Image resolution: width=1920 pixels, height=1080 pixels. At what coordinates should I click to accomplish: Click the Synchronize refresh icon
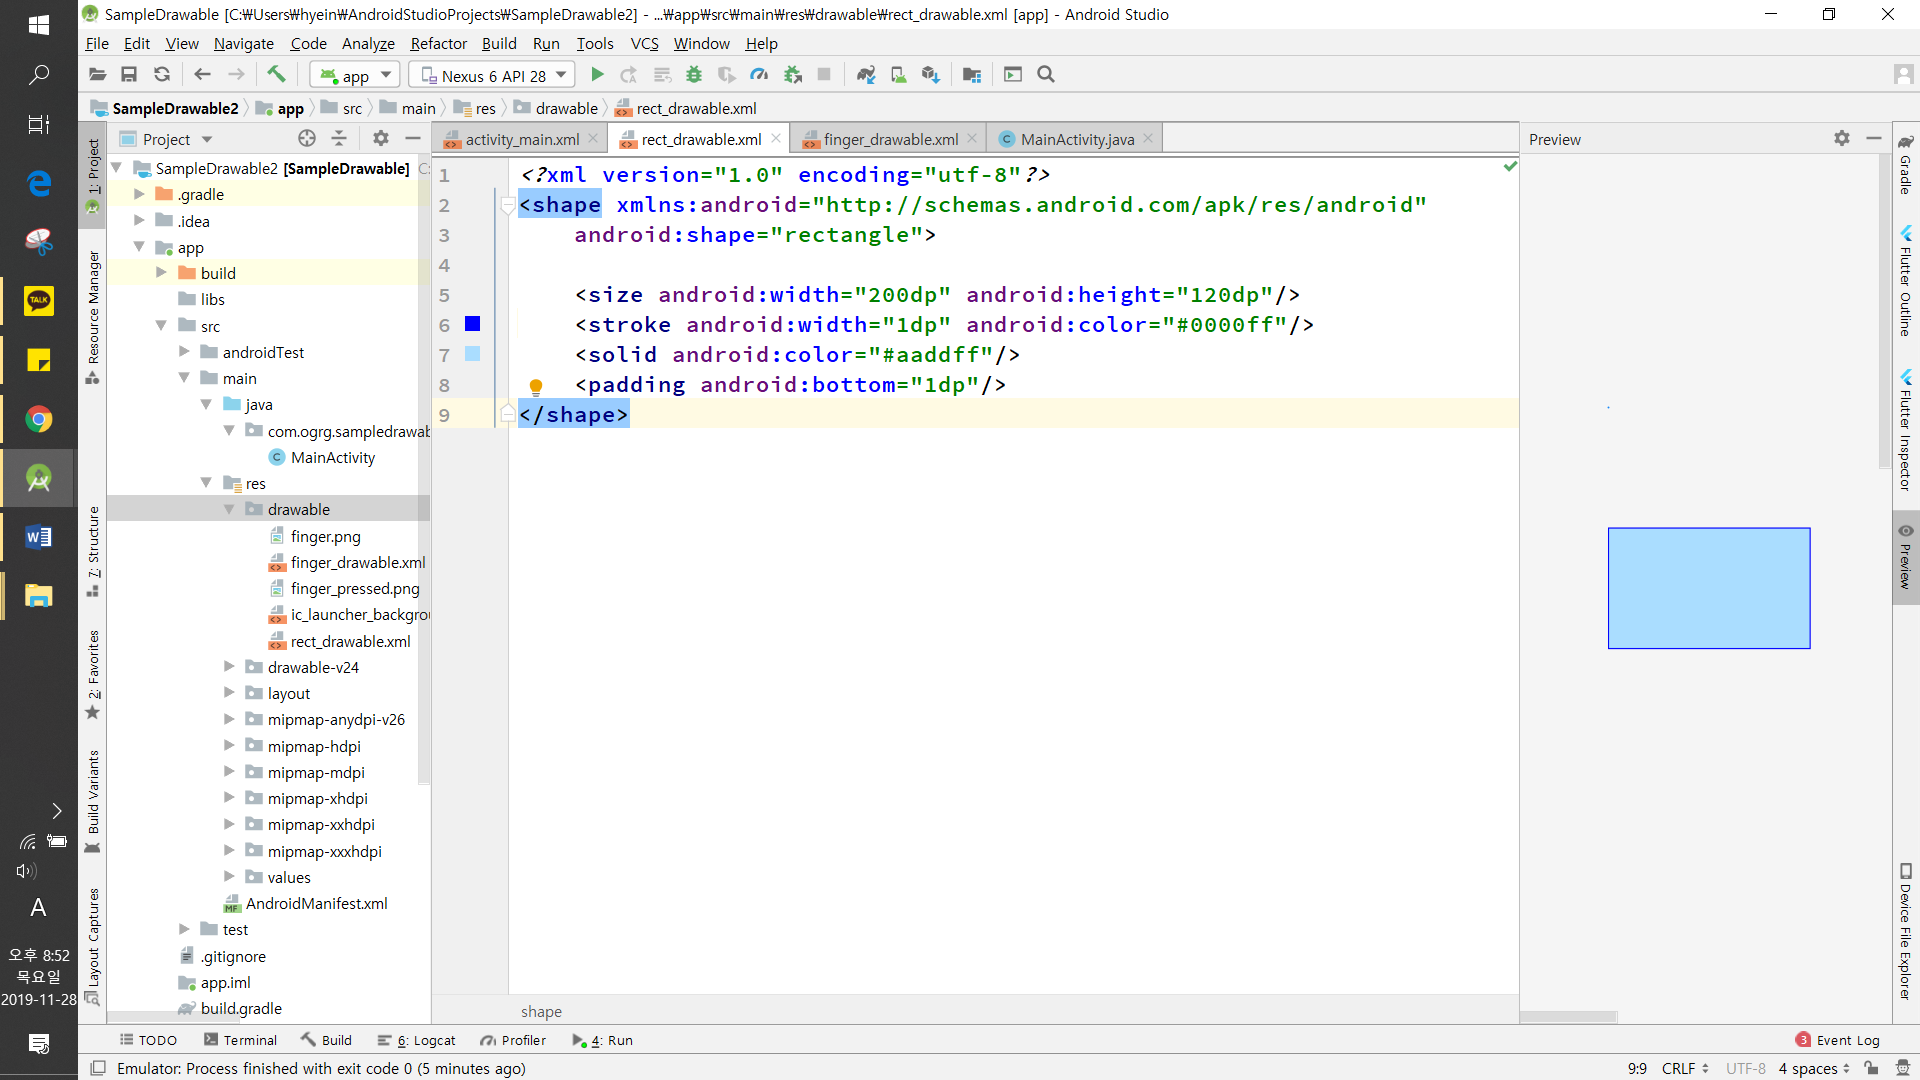pos(162,75)
